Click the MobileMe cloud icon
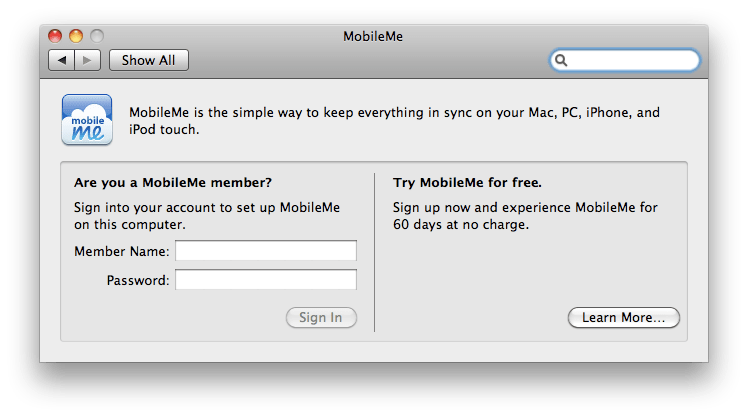 (87, 120)
